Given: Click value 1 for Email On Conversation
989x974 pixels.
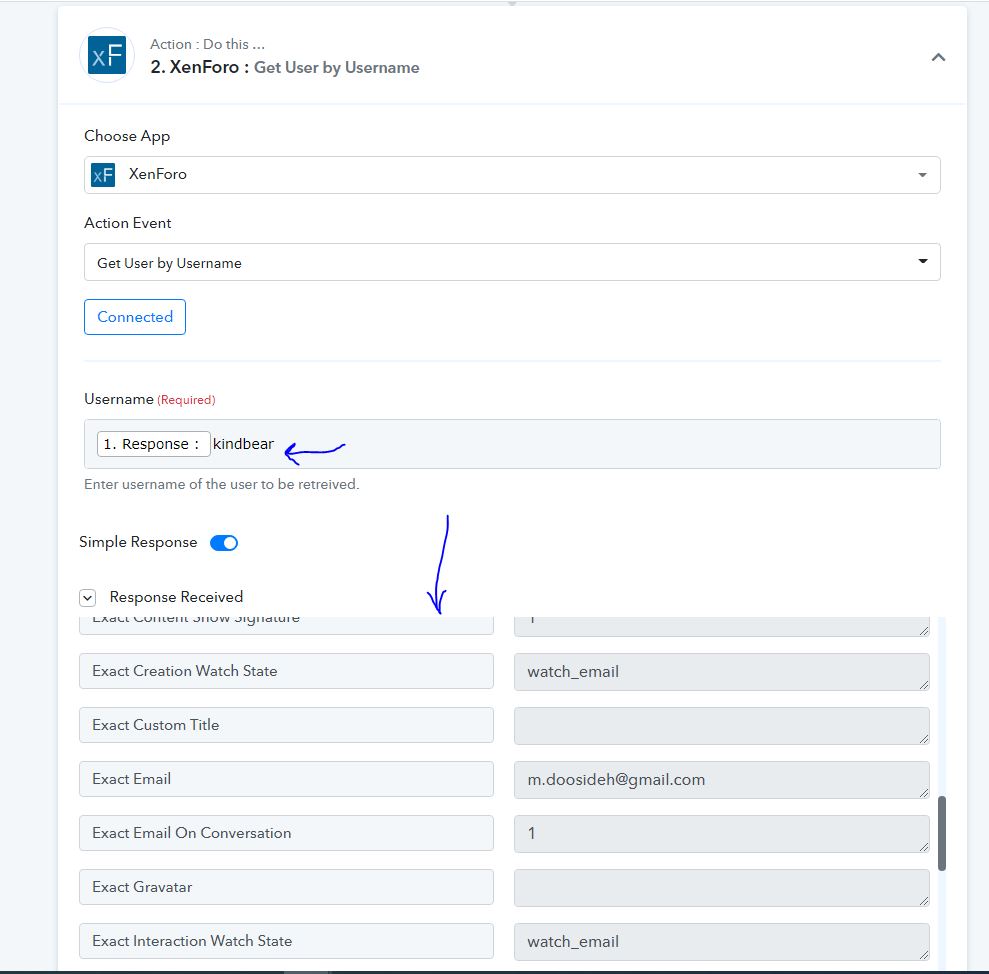Looking at the screenshot, I should 722,833.
